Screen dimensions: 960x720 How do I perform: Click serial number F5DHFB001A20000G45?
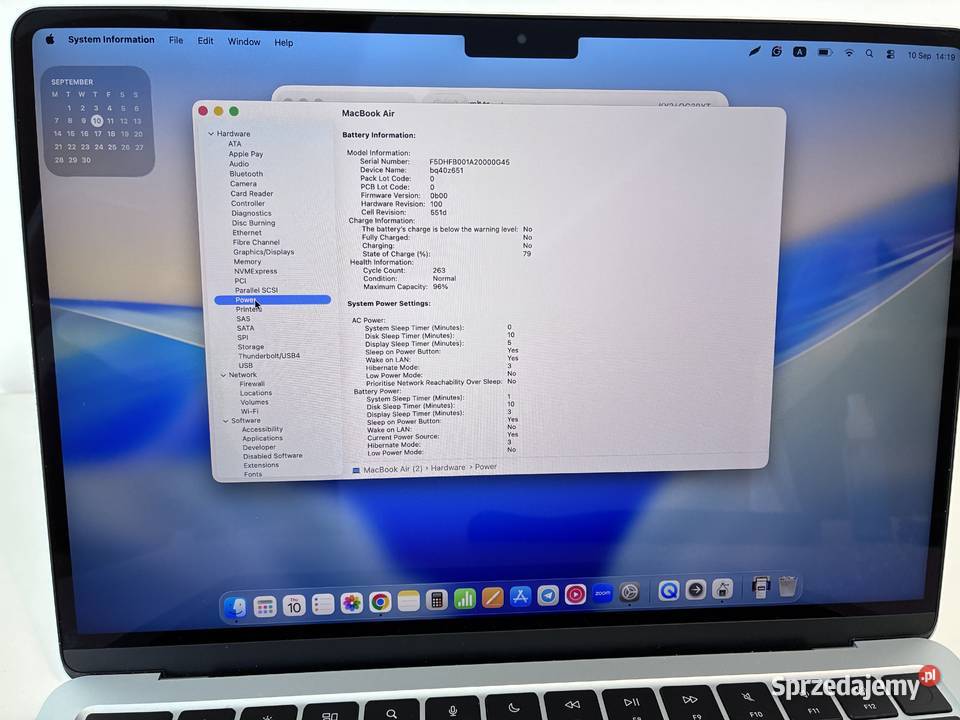470,162
